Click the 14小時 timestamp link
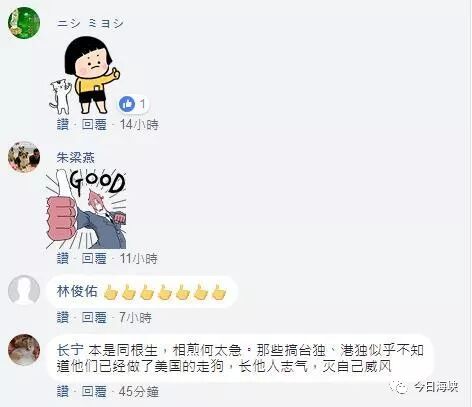472x407 pixels. click(139, 125)
